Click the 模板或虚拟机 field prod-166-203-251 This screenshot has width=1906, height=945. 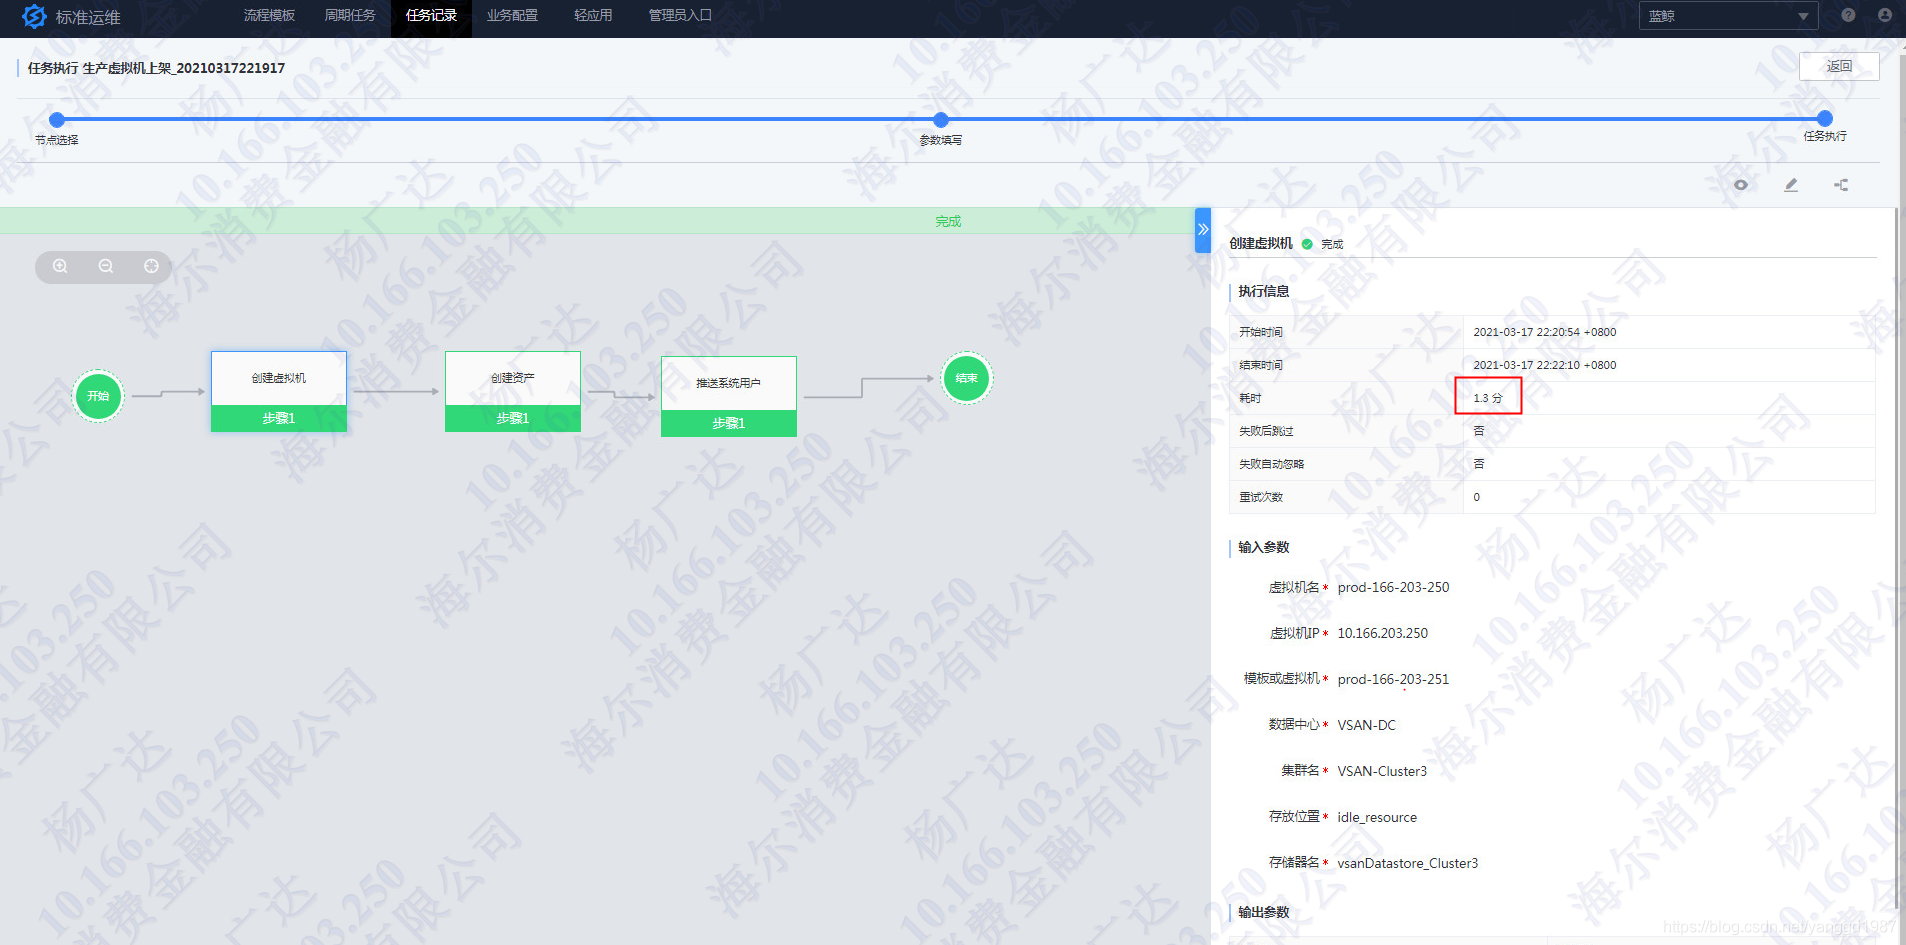coord(1393,679)
